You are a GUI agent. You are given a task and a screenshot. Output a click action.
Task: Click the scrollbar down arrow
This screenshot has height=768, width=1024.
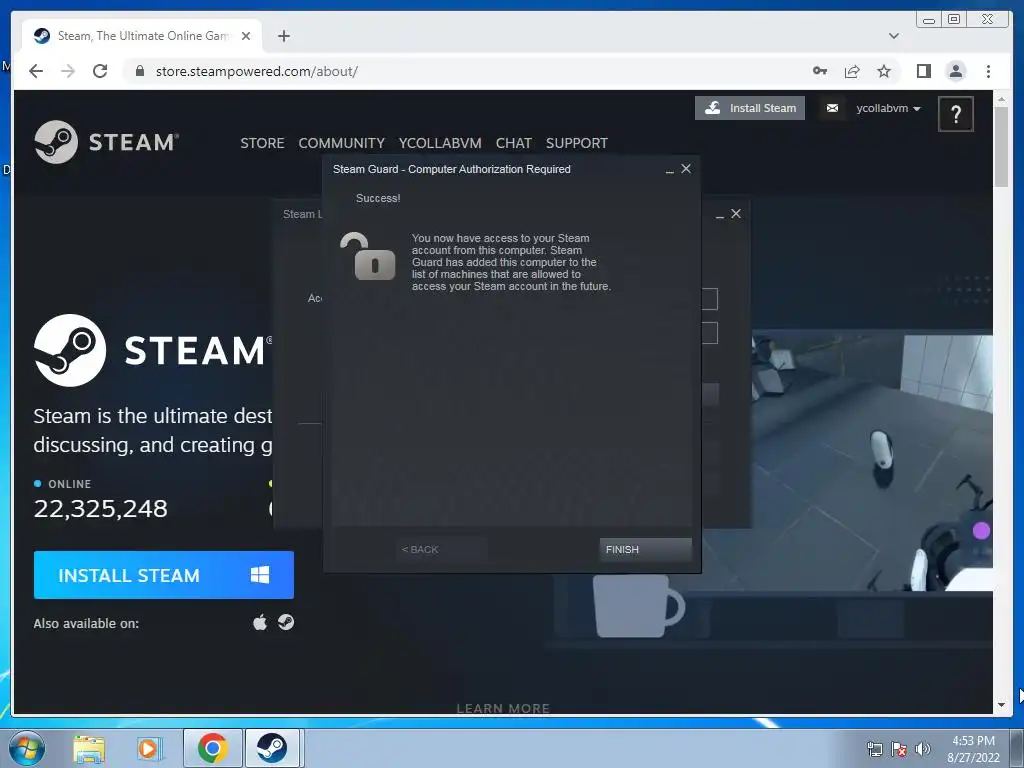[x=1001, y=705]
